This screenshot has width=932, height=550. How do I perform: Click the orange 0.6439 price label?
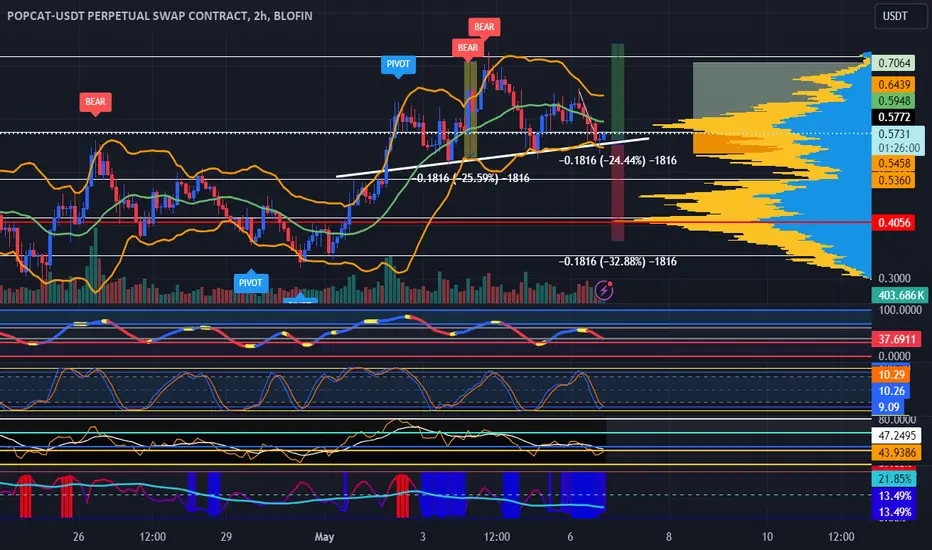(894, 84)
